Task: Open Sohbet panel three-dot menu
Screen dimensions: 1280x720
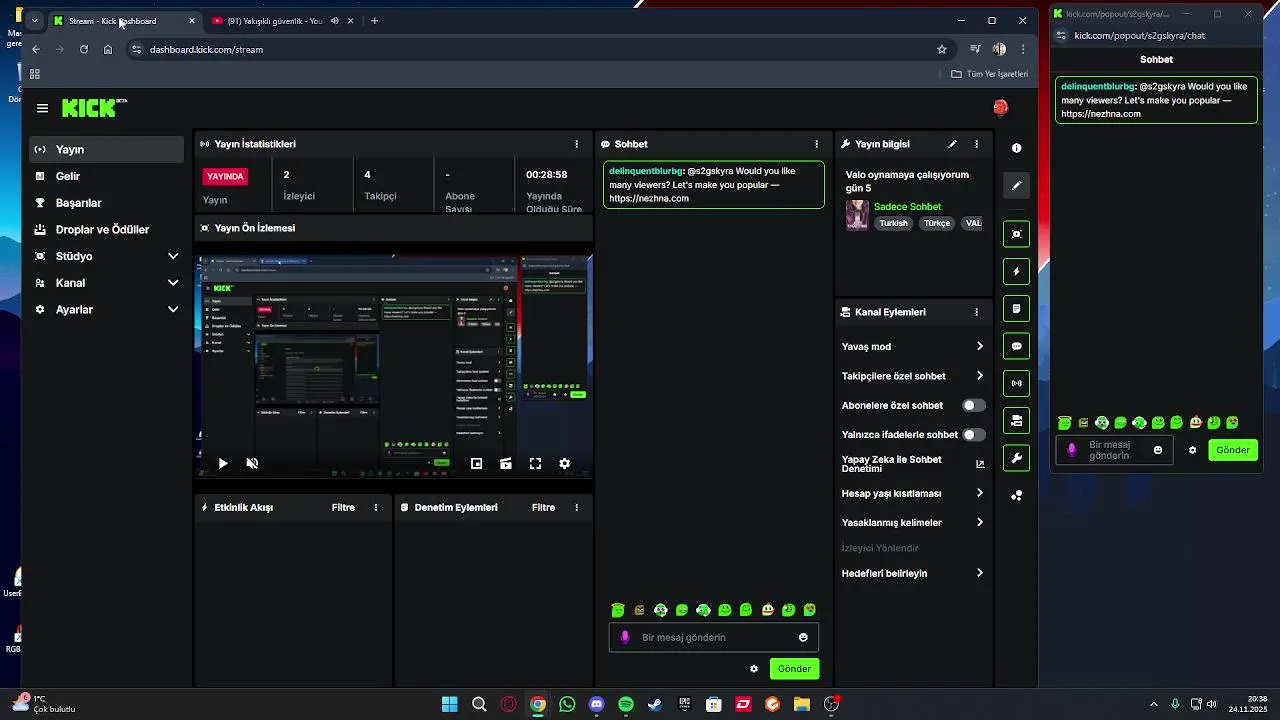Action: point(816,144)
